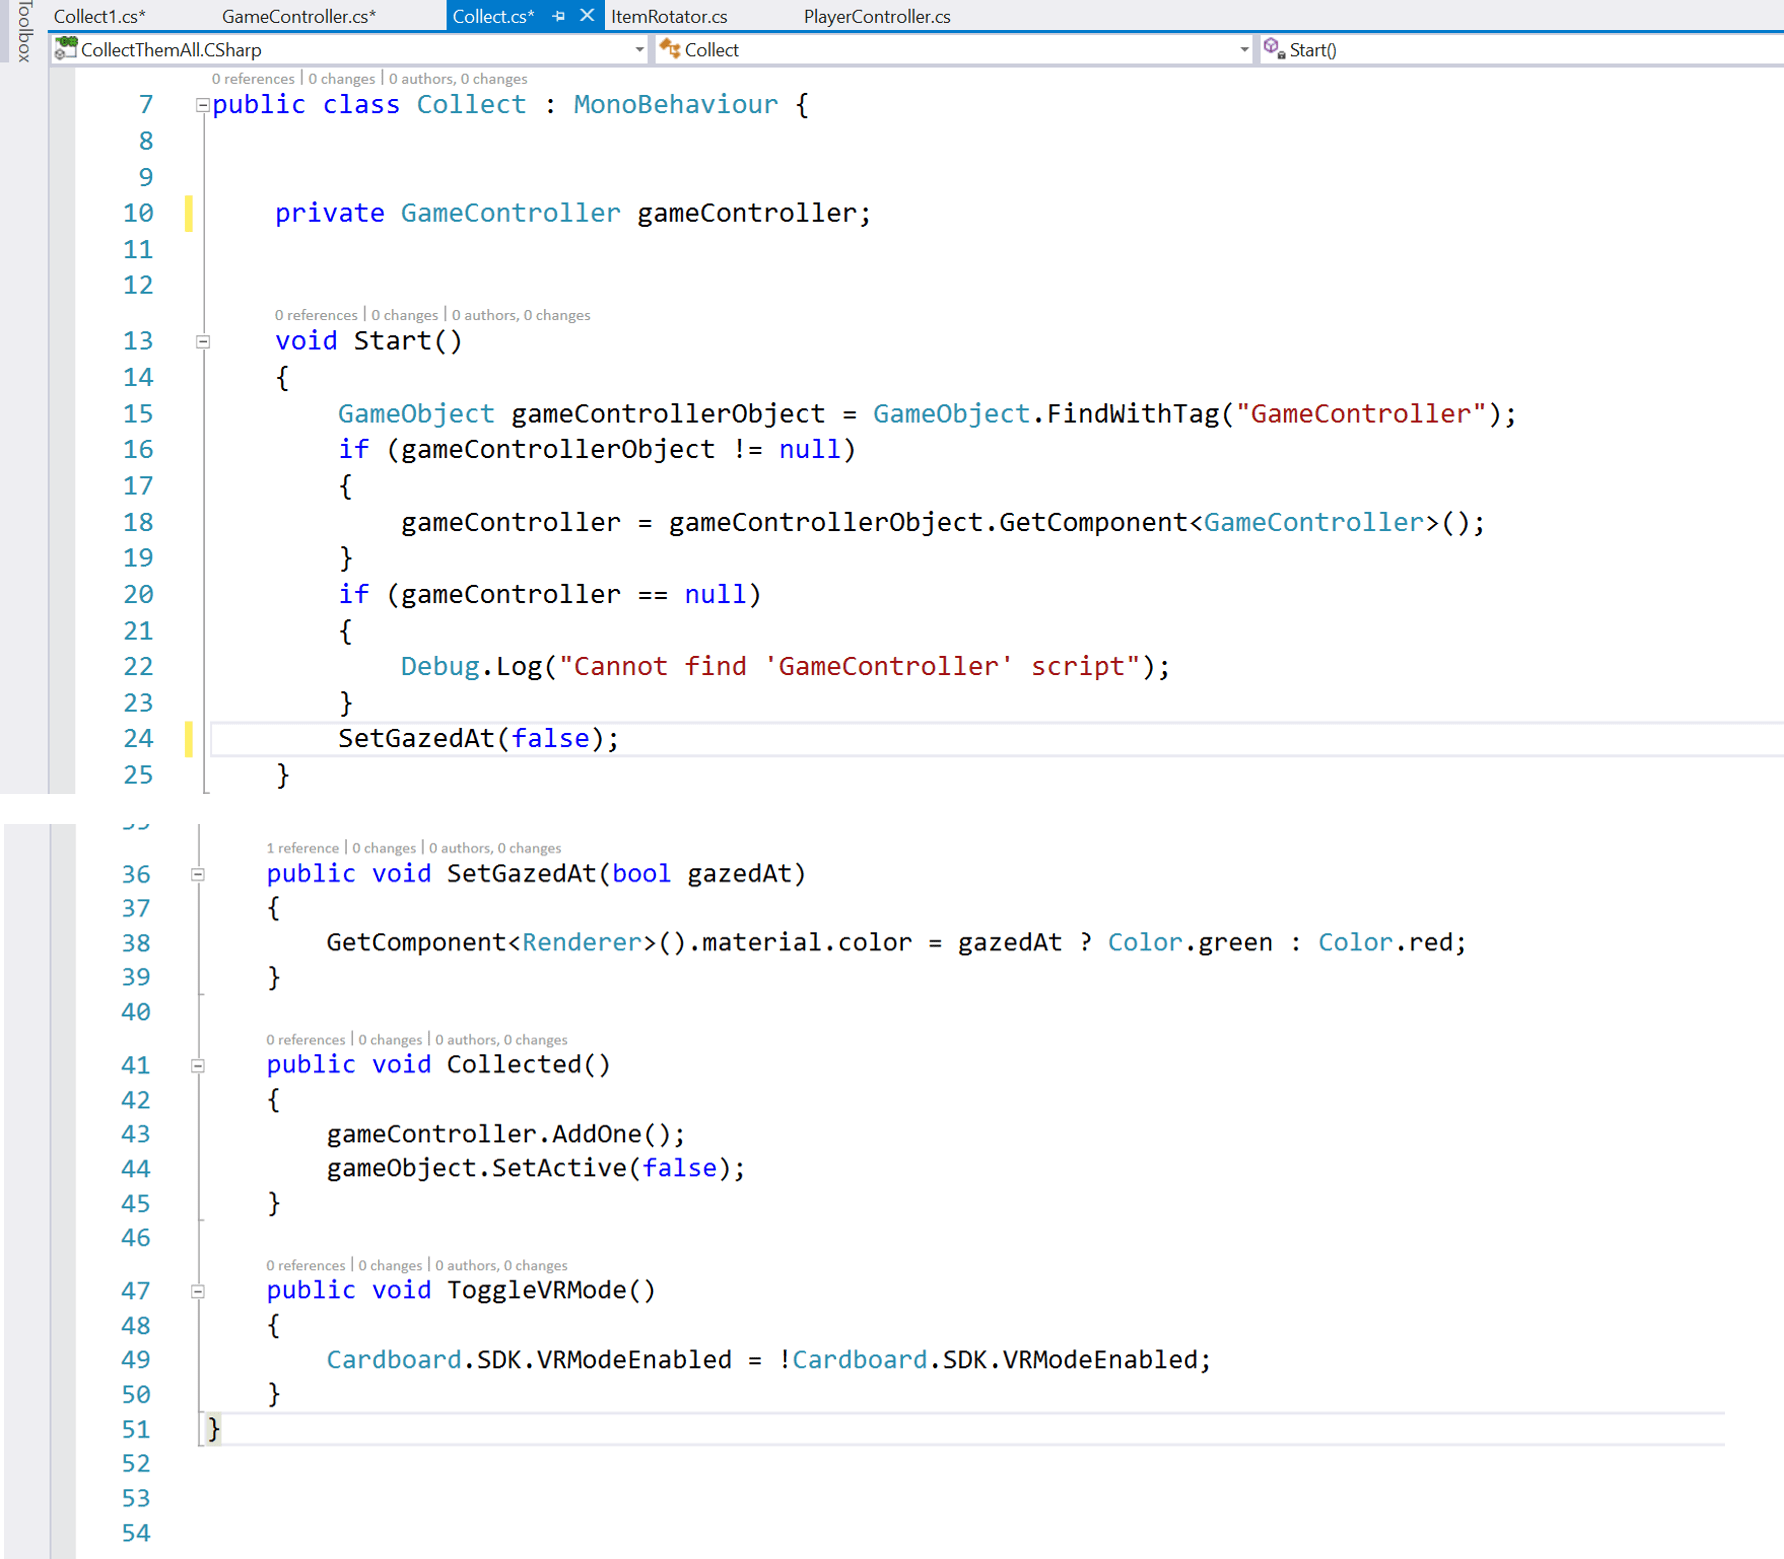Click Cardboard.SDK.VRModeEnabled assignment on line 49
The width and height of the screenshot is (1784, 1559).
pos(768,1361)
